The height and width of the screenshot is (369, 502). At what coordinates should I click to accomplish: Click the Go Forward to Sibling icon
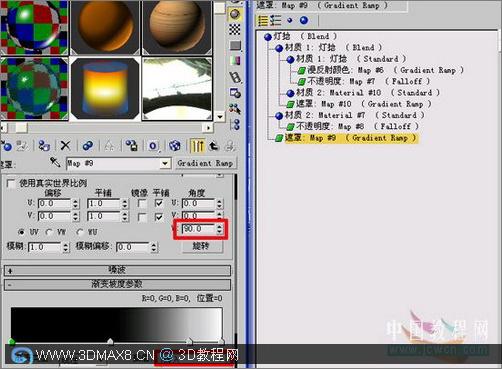(230, 146)
